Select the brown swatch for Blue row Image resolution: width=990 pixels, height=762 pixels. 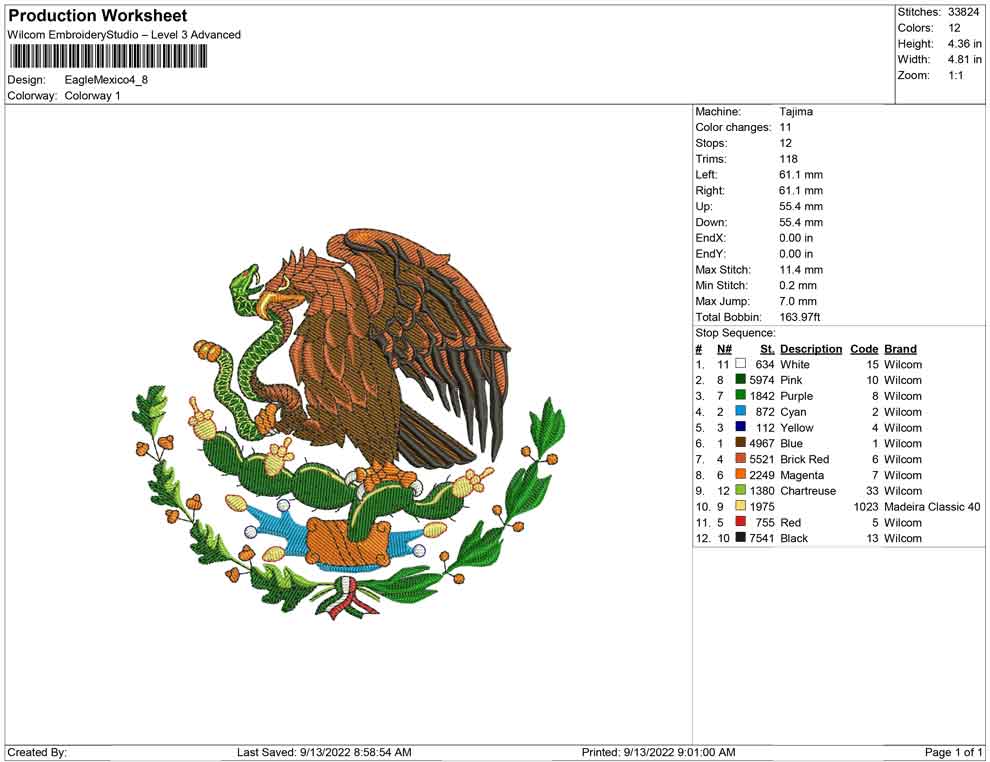[x=741, y=443]
